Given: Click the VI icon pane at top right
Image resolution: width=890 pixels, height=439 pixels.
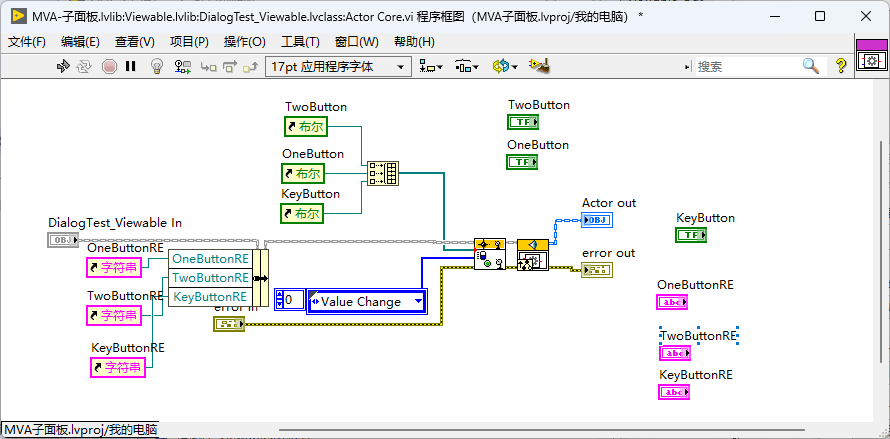Looking at the screenshot, I should point(871,55).
